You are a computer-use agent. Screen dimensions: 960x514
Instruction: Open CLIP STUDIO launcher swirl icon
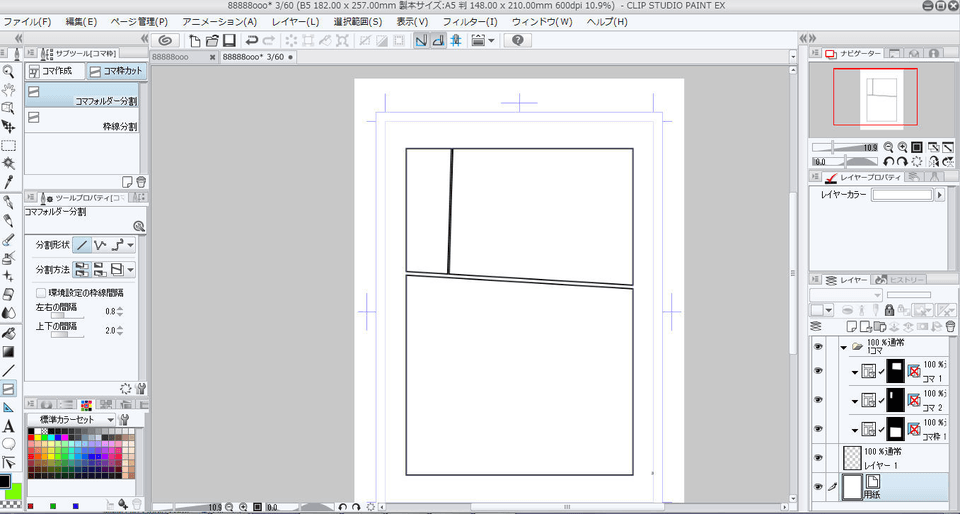click(x=166, y=41)
